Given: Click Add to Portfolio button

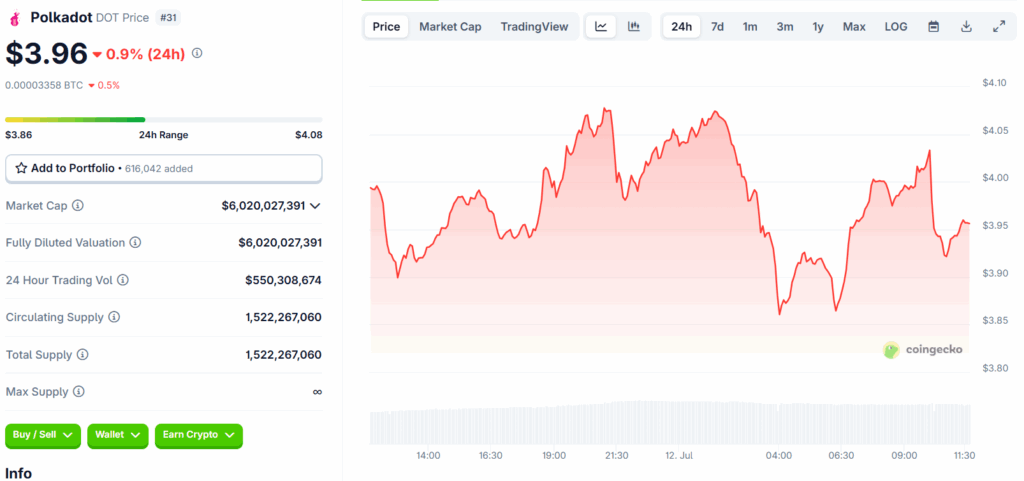Looking at the screenshot, I should pyautogui.click(x=164, y=168).
